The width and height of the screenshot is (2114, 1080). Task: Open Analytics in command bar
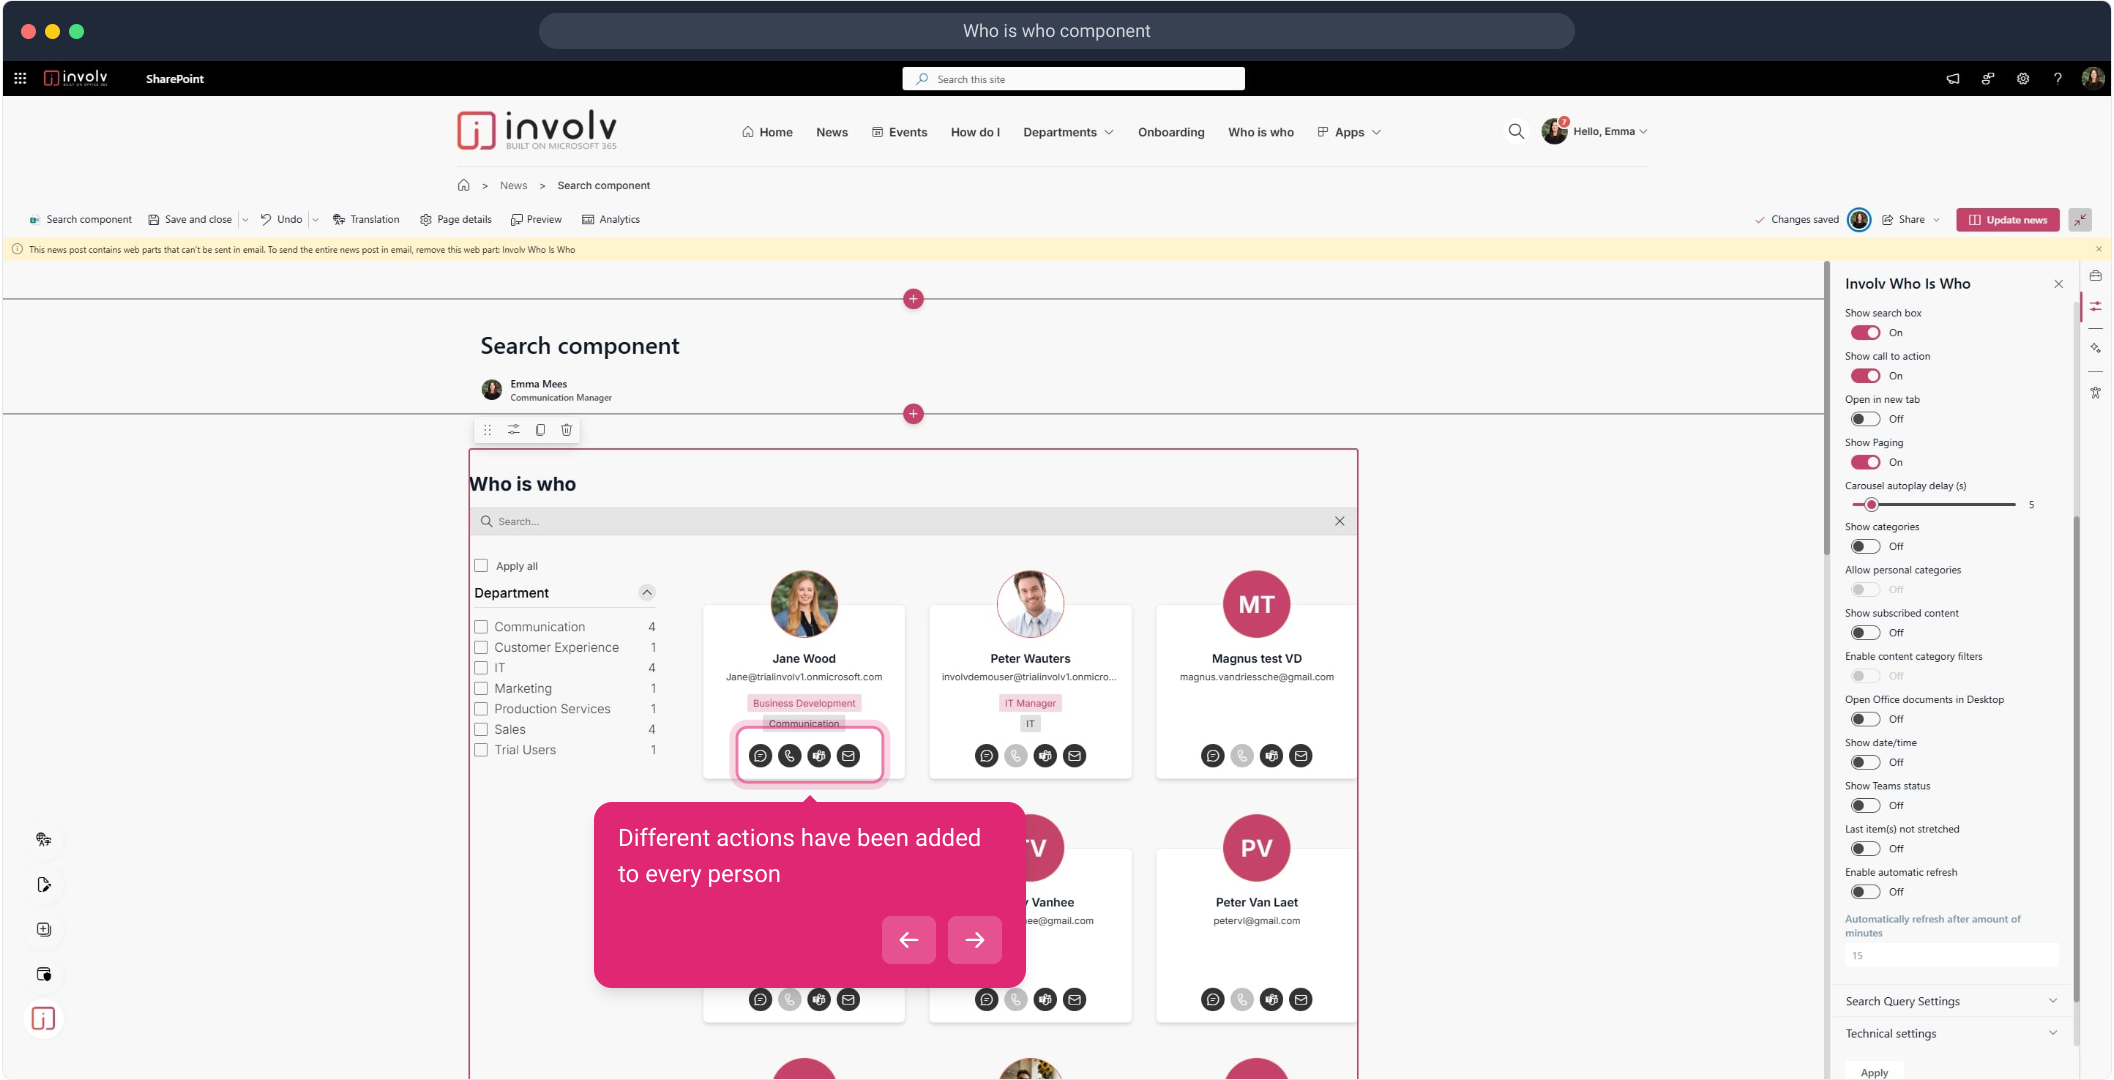click(x=611, y=220)
